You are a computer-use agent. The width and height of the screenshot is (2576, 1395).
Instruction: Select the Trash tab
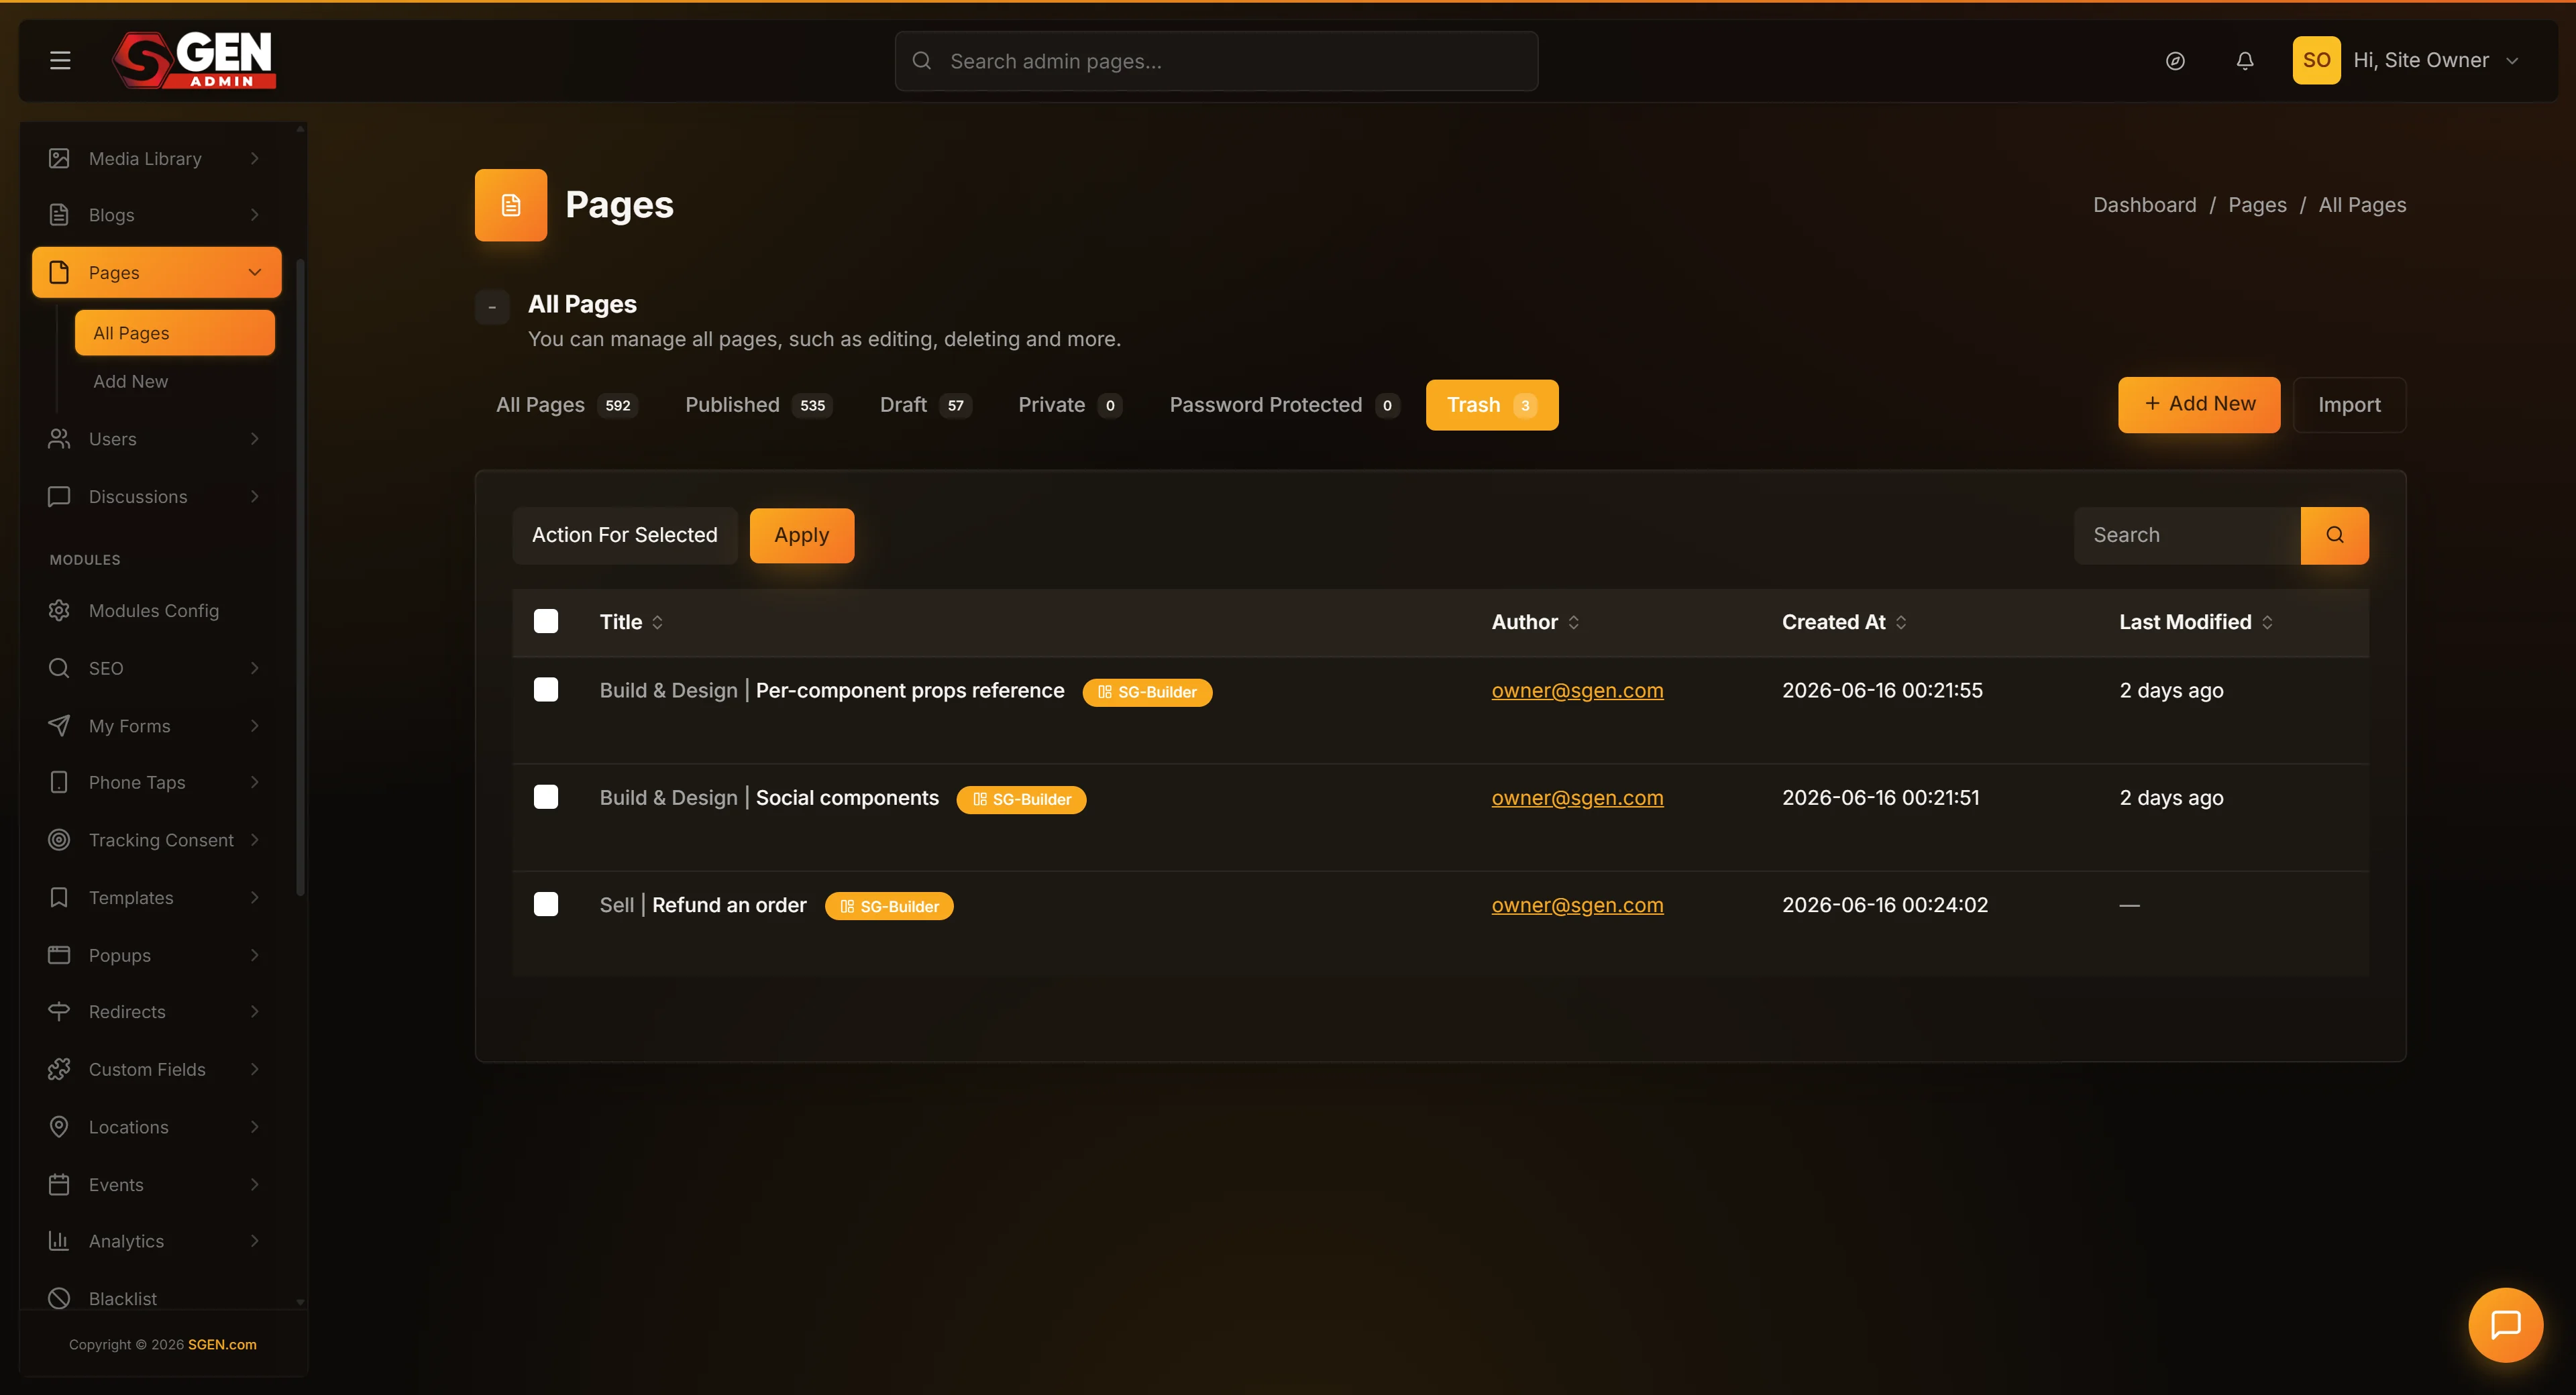coord(1492,405)
